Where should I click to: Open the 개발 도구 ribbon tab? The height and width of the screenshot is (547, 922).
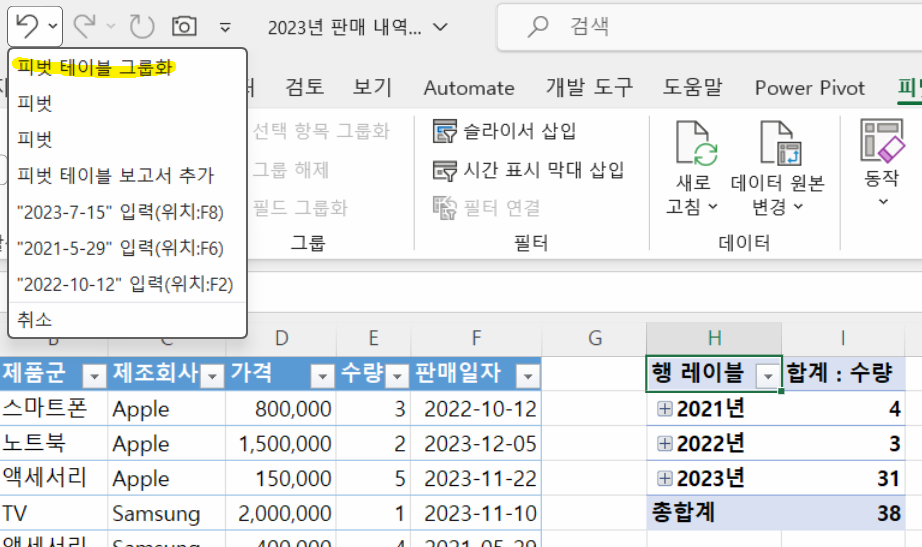[x=589, y=87]
